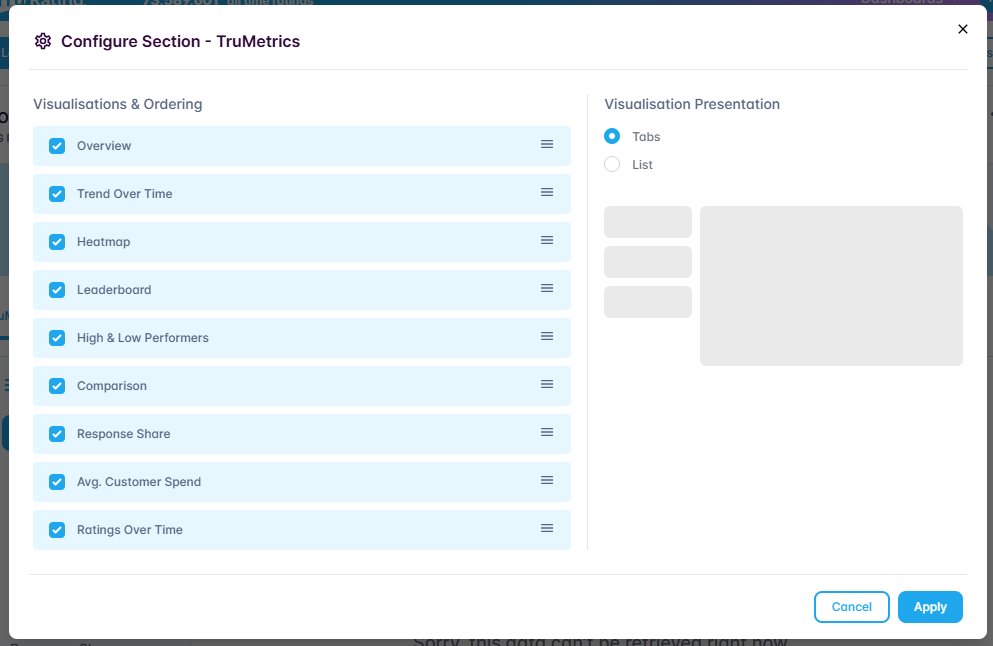
Task: Uncheck Response Share visualisation
Action: (57, 434)
